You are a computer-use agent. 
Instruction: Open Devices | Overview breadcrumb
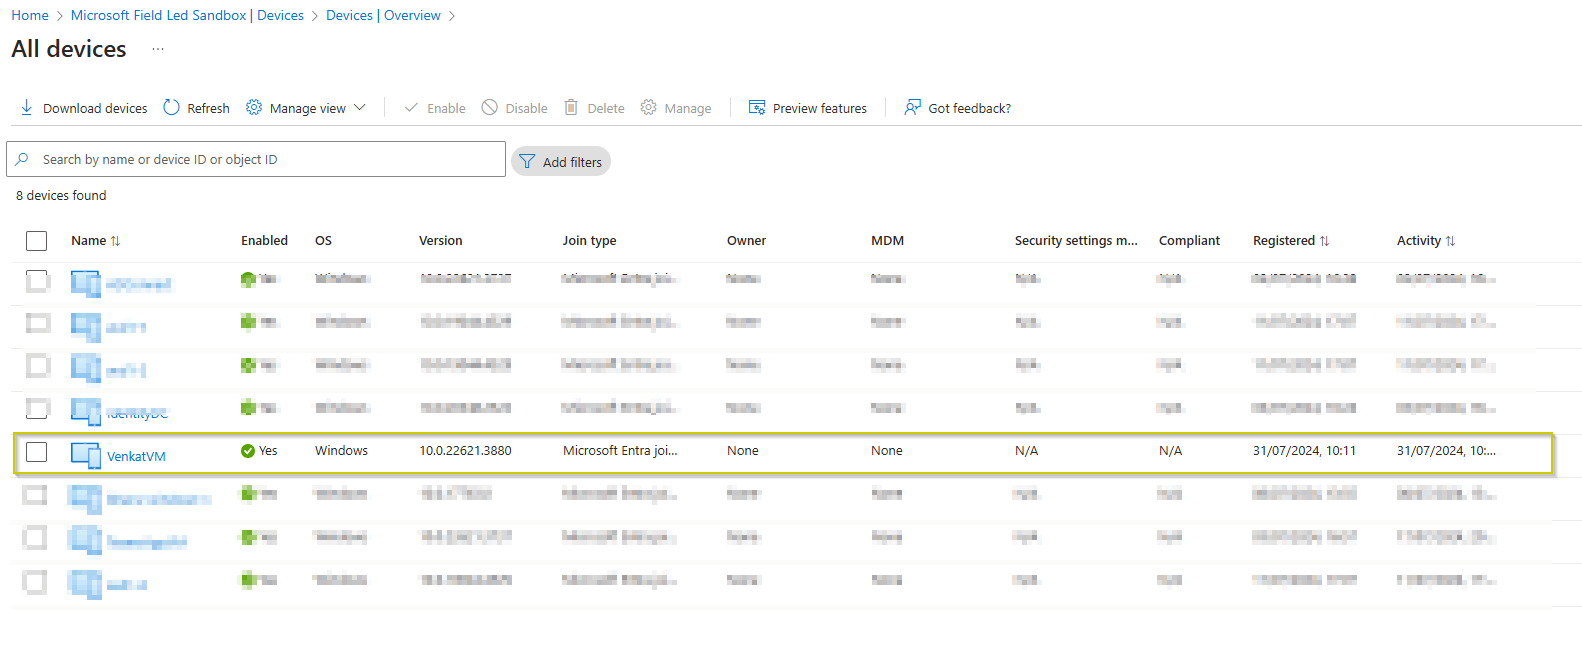tap(383, 15)
